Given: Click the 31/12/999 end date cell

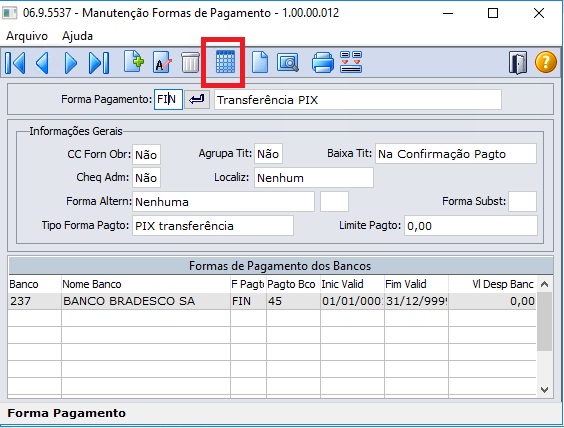Looking at the screenshot, I should click(416, 301).
